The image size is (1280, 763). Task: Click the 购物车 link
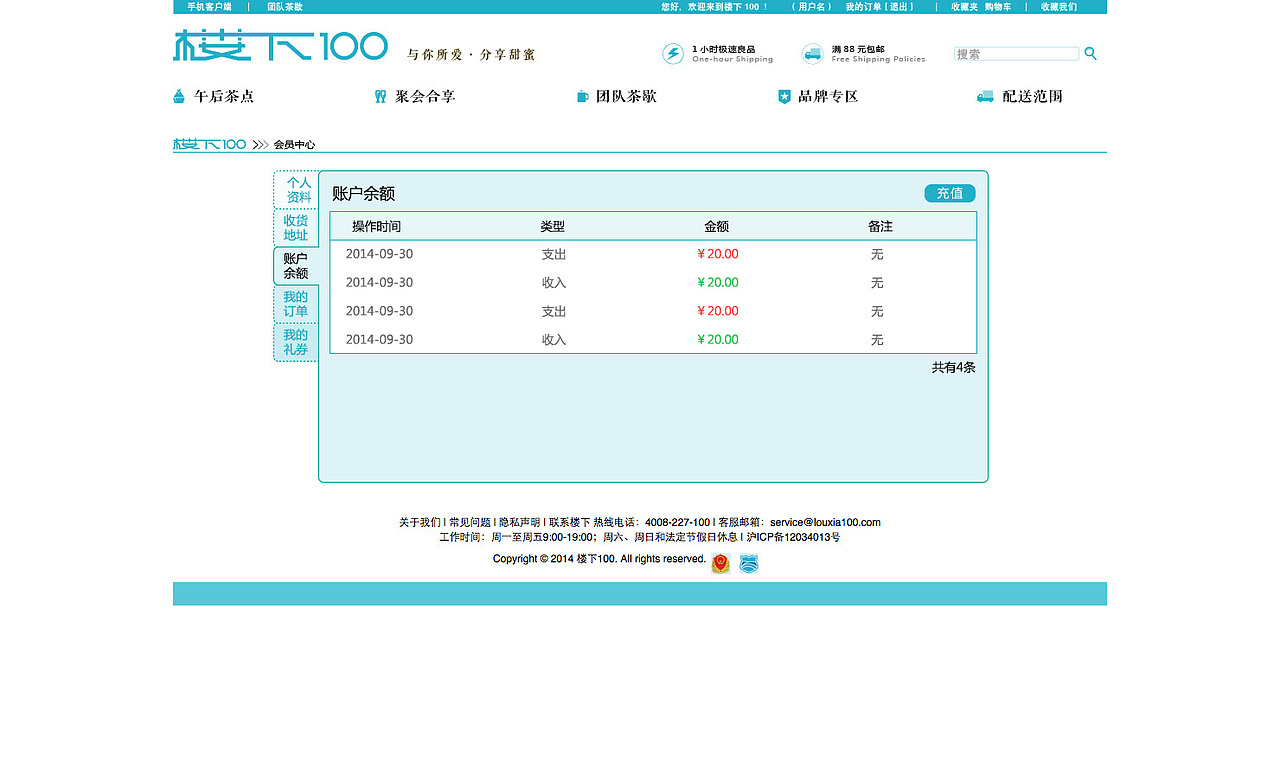point(998,7)
